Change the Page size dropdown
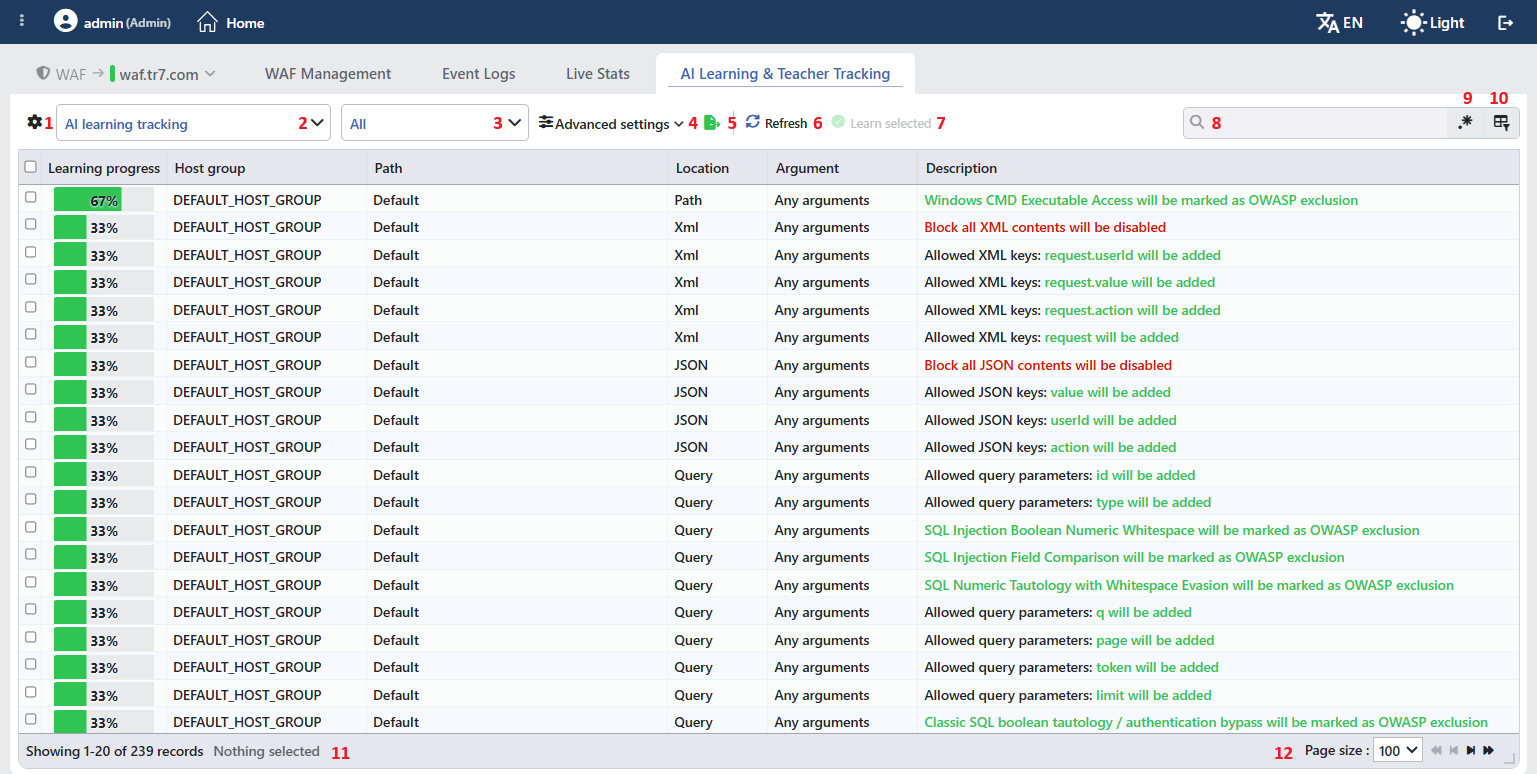 tap(1398, 750)
